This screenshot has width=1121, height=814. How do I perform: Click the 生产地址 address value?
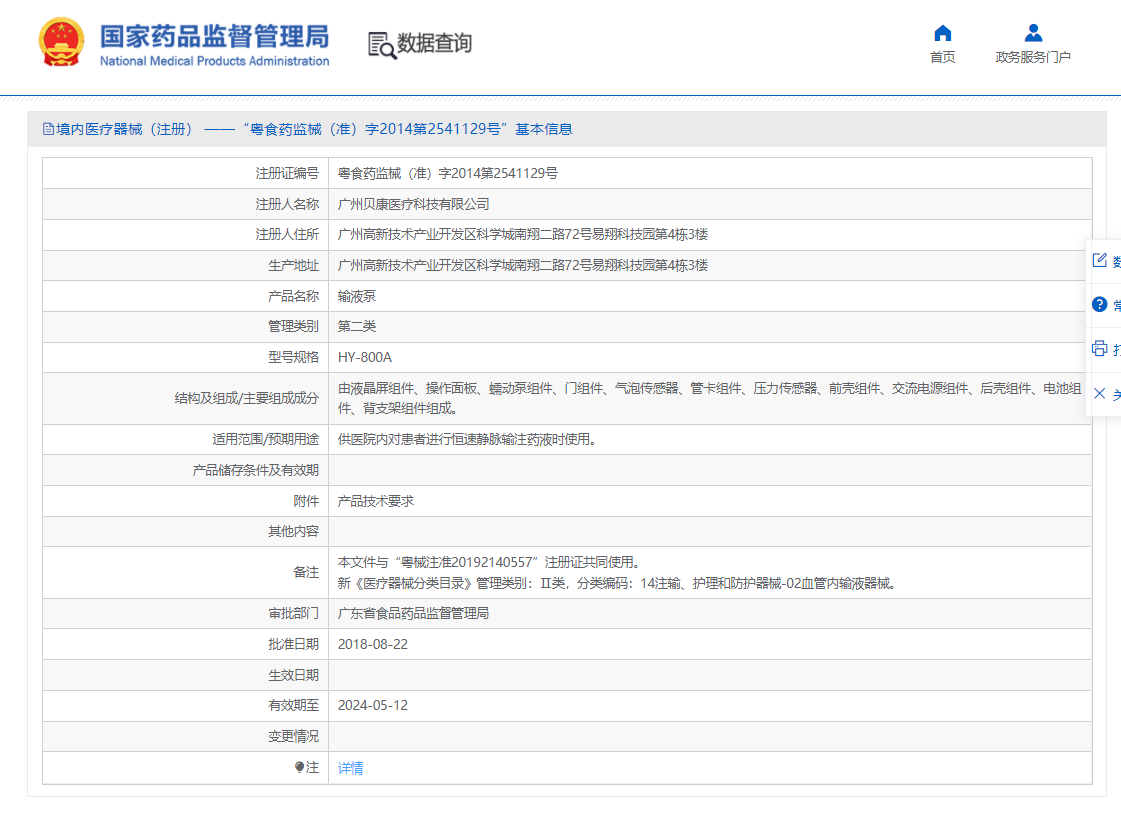[523, 265]
